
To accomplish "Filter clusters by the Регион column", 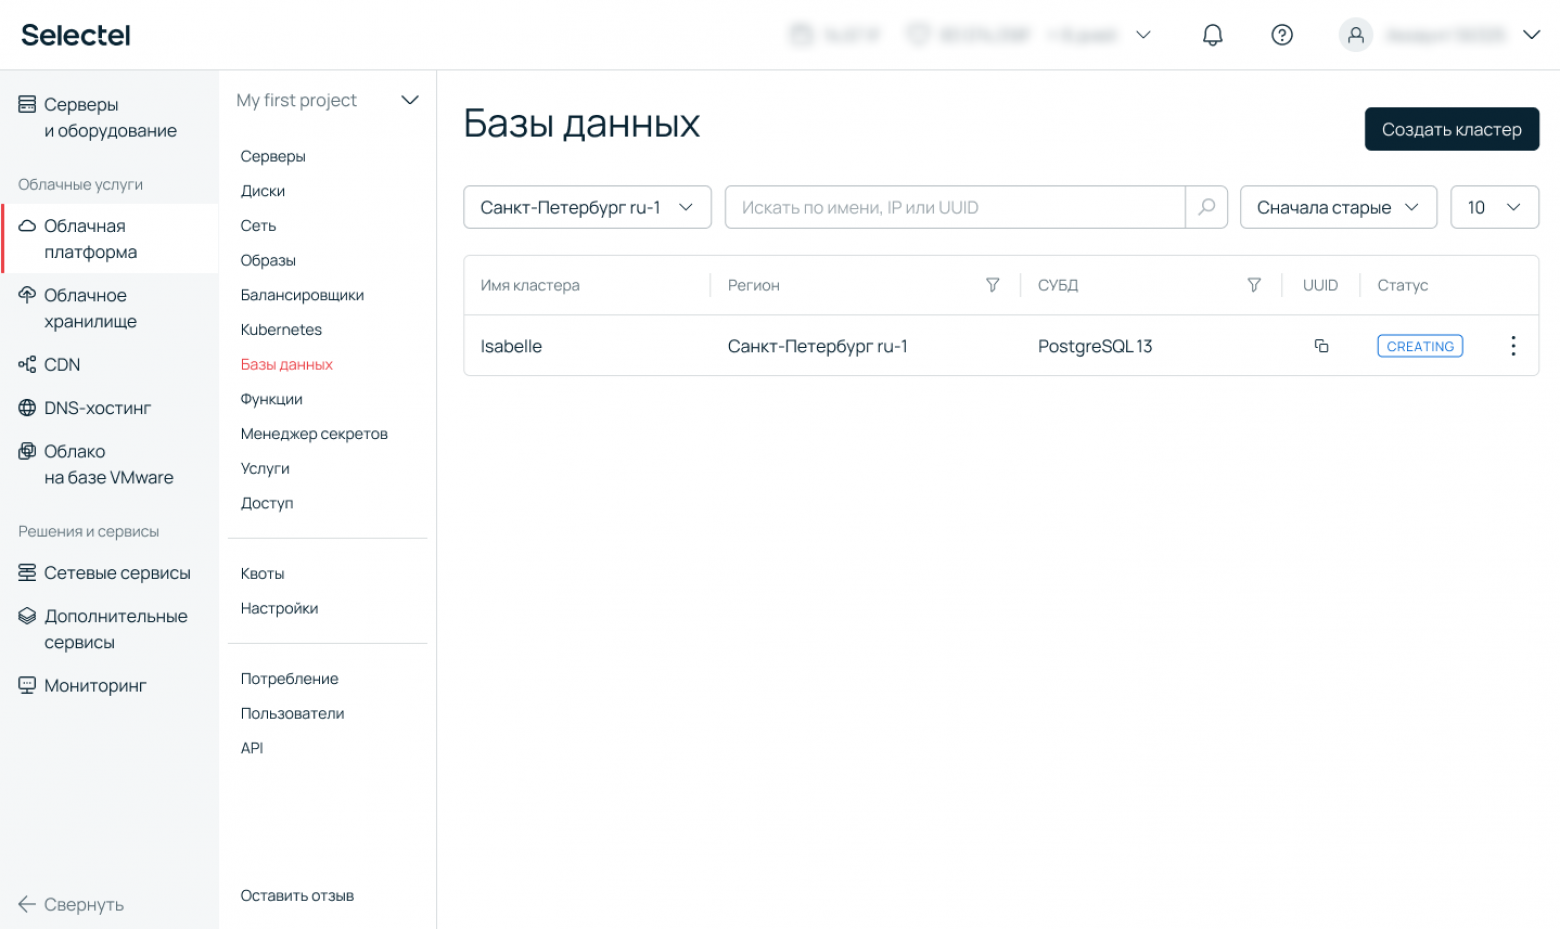I will (992, 285).
